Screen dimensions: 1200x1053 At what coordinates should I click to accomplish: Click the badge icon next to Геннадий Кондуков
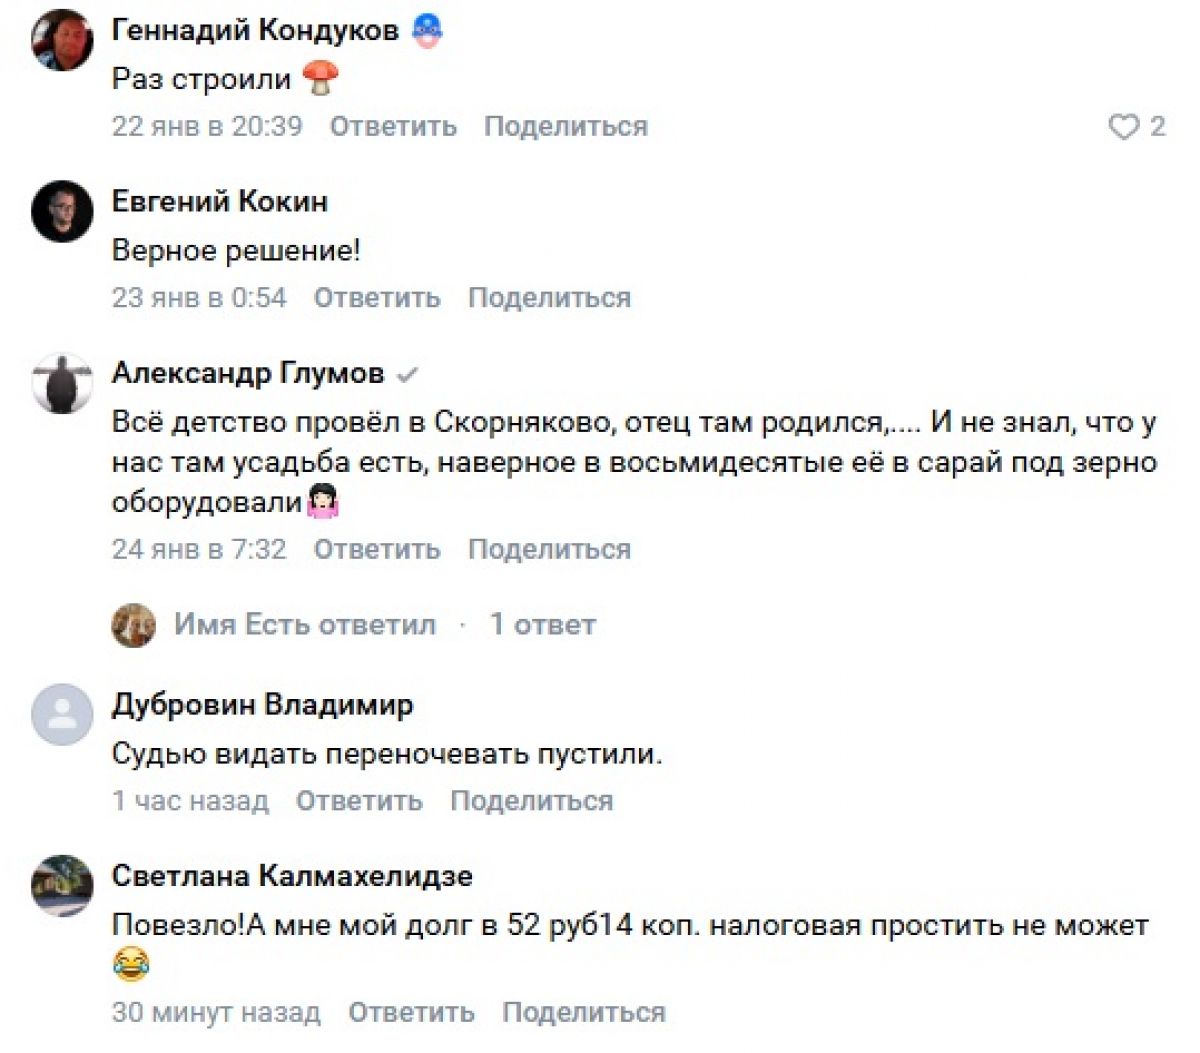[x=427, y=31]
